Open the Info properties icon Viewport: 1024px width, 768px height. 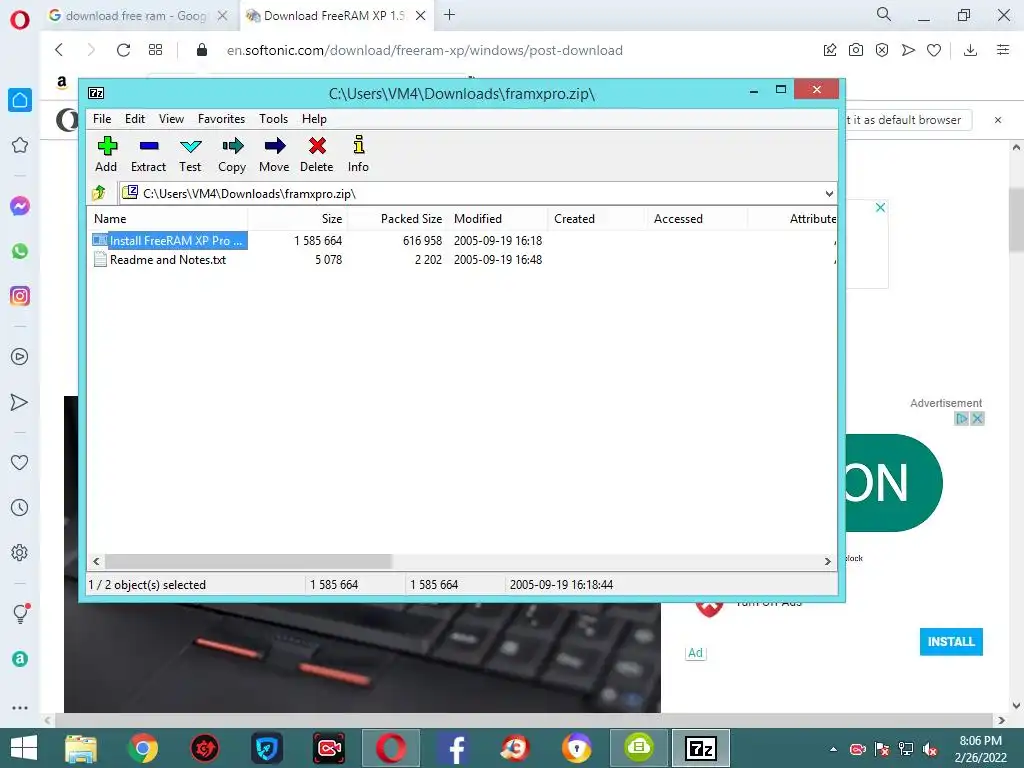358,154
